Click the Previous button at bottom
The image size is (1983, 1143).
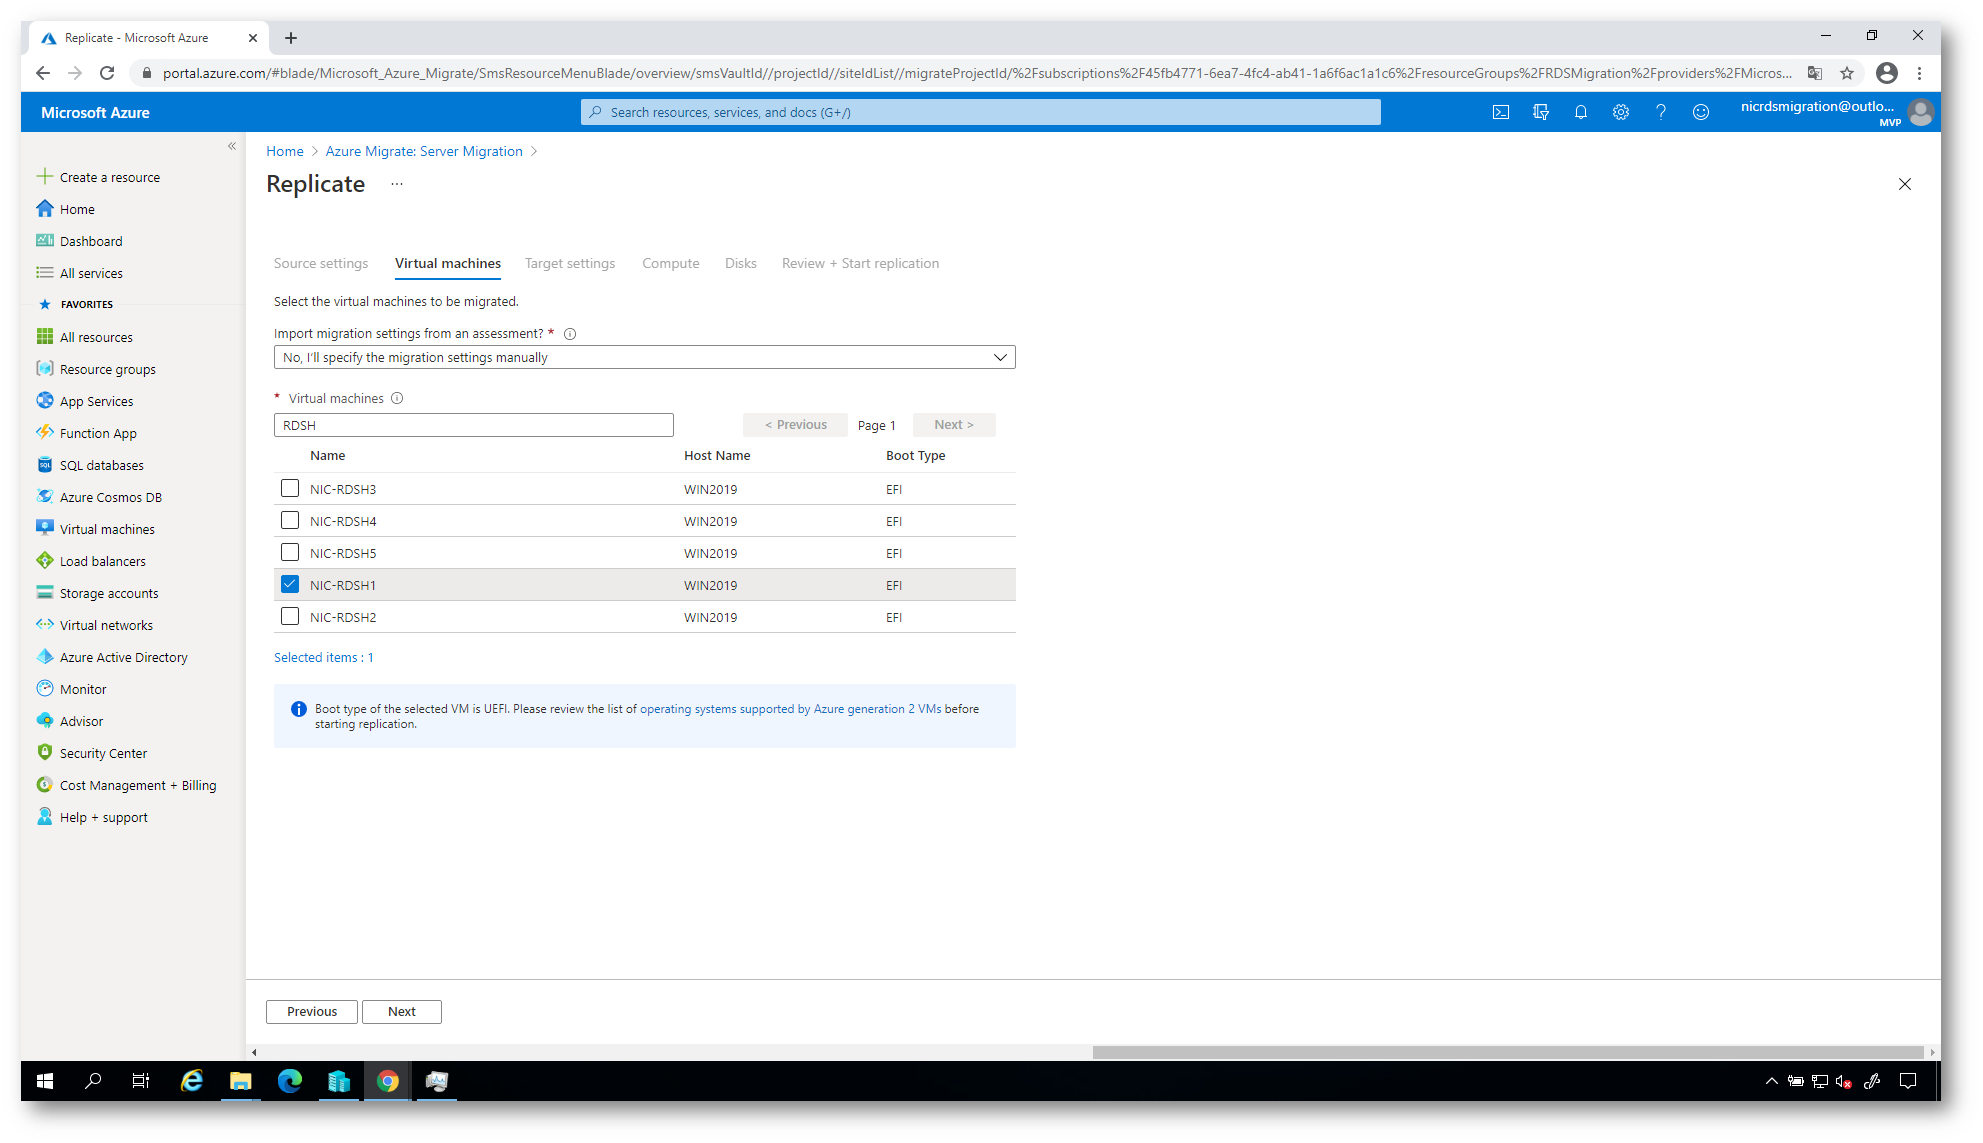312,1011
